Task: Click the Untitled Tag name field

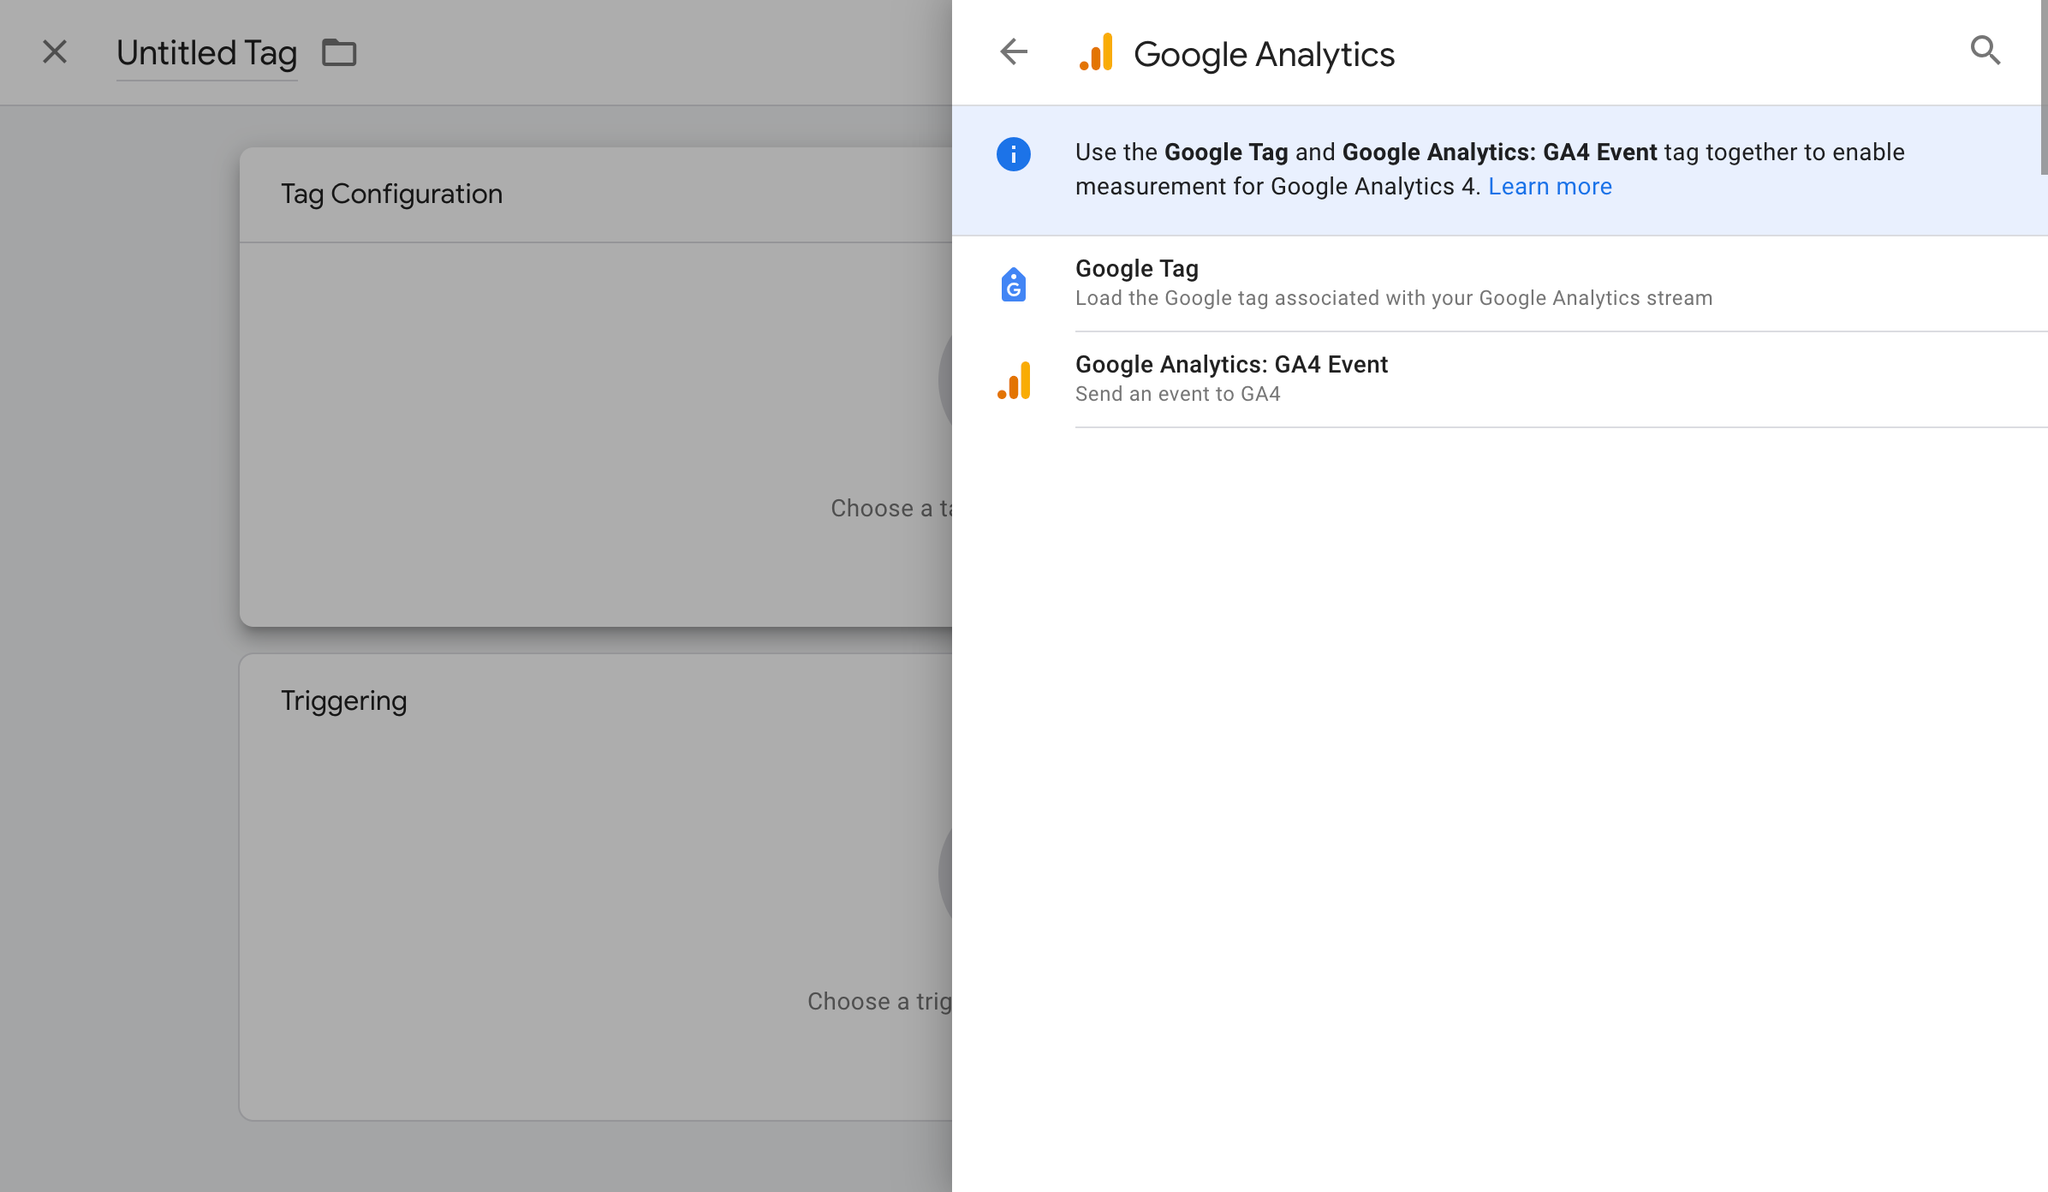Action: [x=206, y=53]
